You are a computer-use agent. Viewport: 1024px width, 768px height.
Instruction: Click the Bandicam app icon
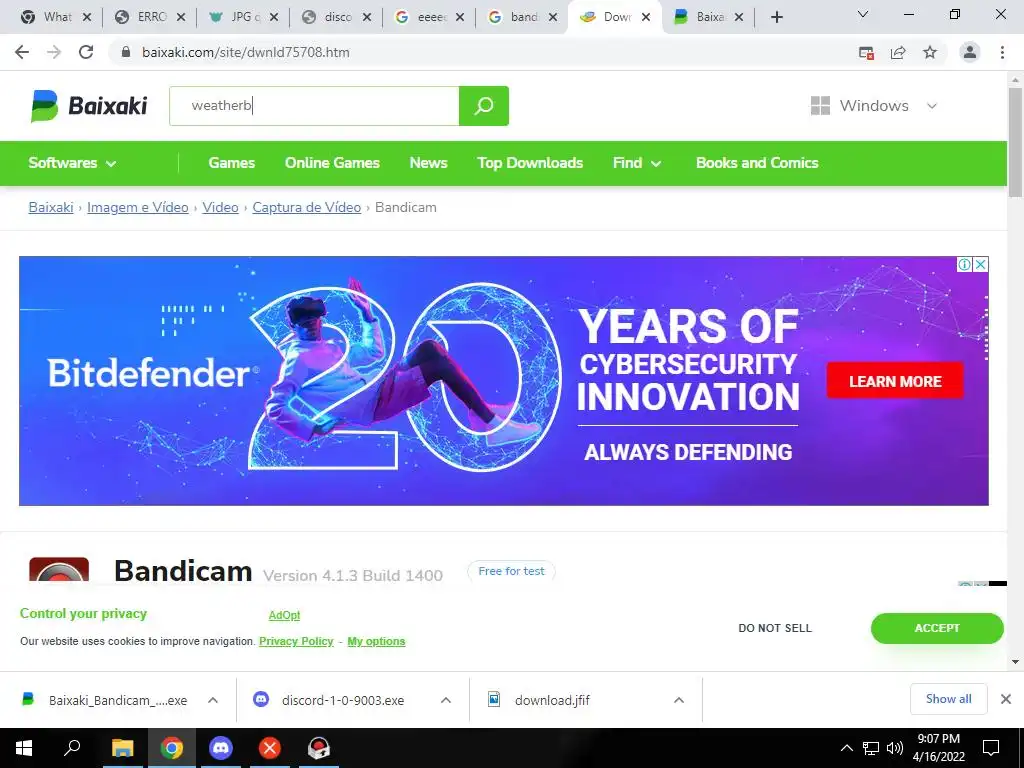click(59, 569)
